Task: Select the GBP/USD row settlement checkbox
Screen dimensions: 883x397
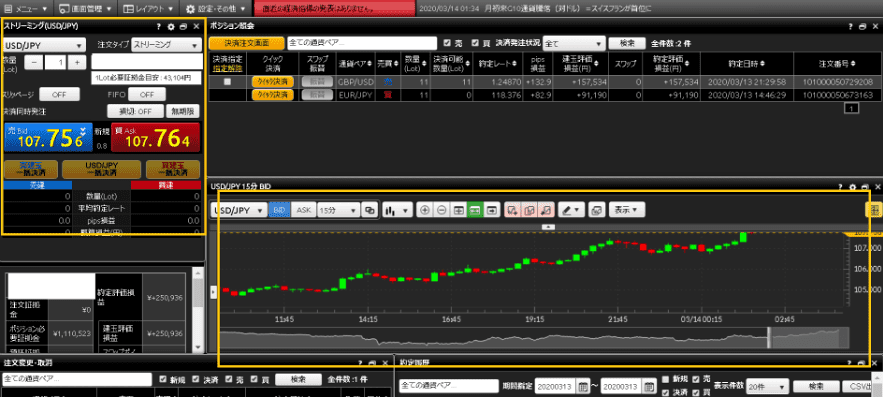Action: tap(228, 82)
